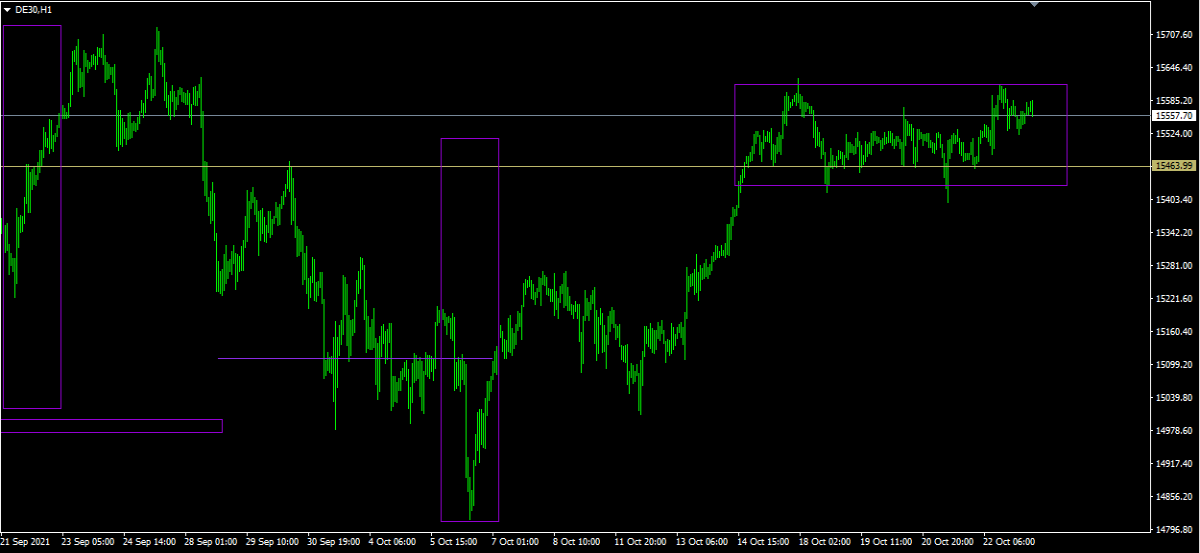The height and width of the screenshot is (553, 1200).
Task: Click the 28 Sep 01:00 time label
Action: coord(211,542)
